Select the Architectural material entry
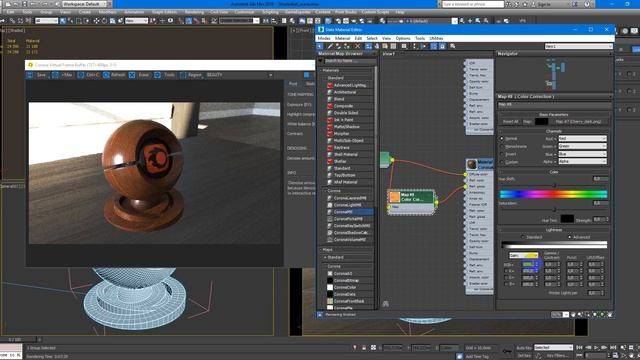Image resolution: width=640 pixels, height=360 pixels. point(350,92)
